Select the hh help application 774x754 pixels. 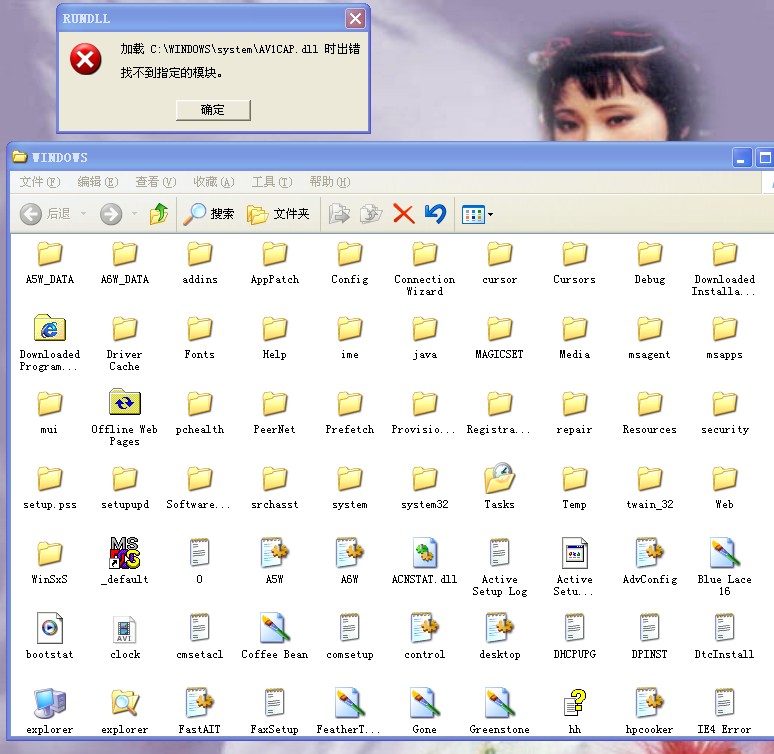tap(575, 711)
